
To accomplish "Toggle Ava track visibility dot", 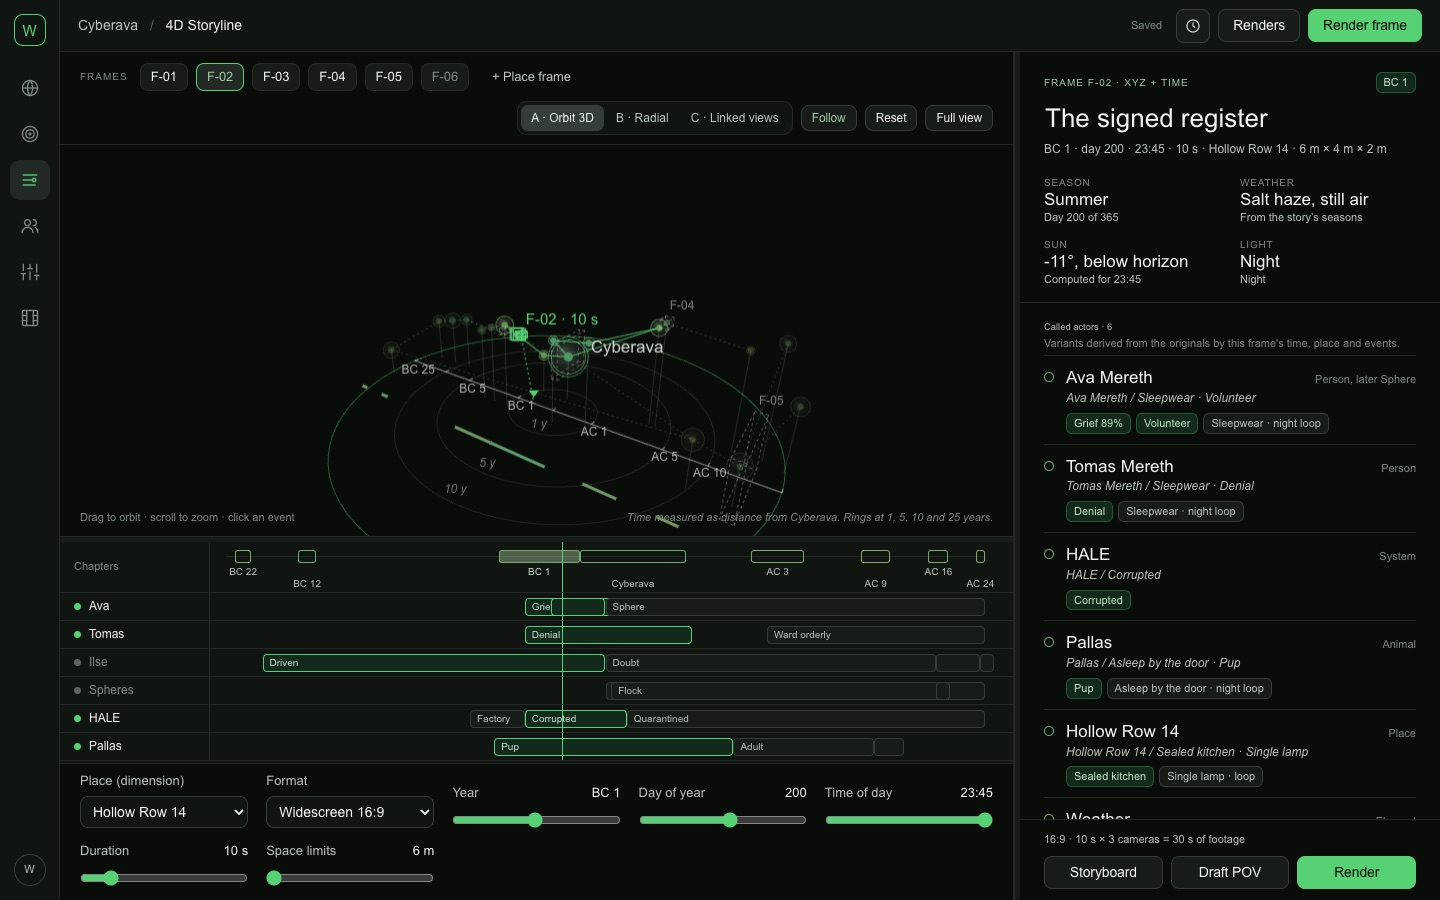I will click(77, 606).
